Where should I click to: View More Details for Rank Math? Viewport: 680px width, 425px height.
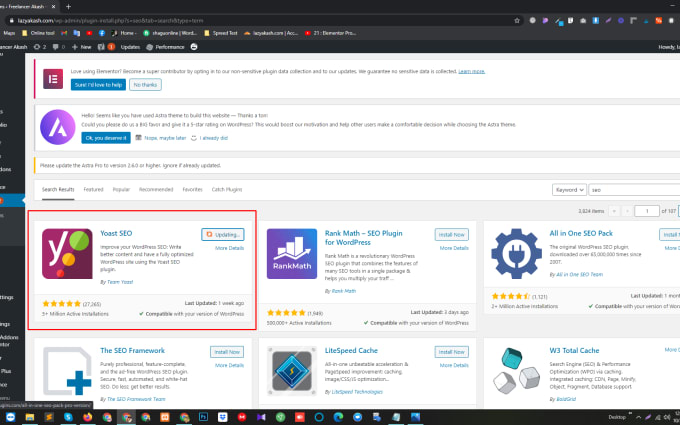tap(454, 248)
